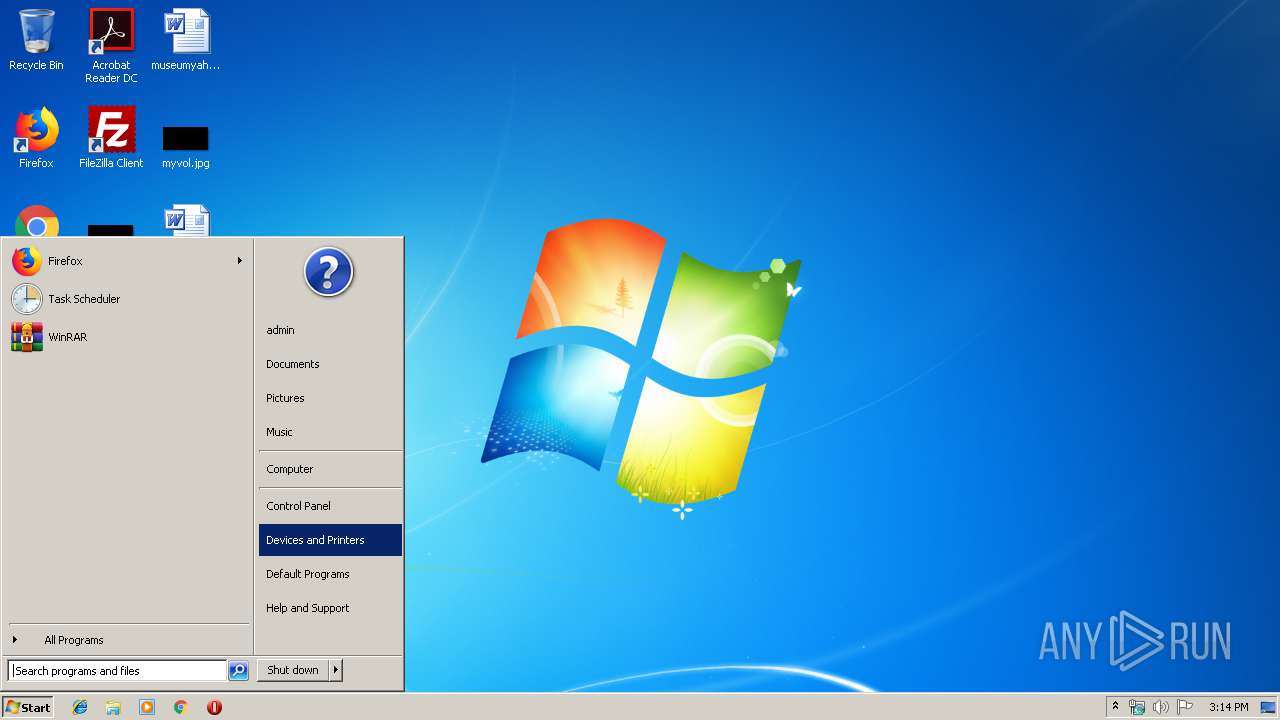Viewport: 1280px width, 720px height.
Task: Open Acrobat Reader DC desktop shortcut
Action: [111, 46]
